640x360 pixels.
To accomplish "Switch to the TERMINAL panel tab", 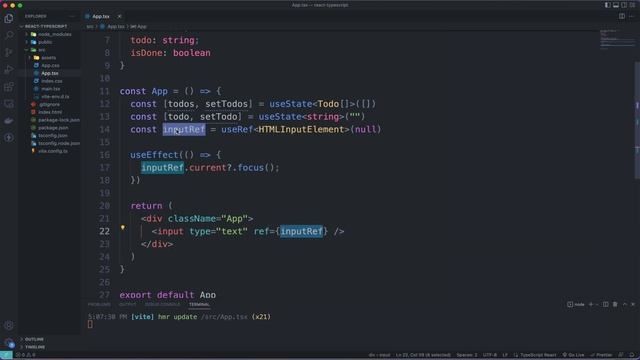I will (x=199, y=304).
